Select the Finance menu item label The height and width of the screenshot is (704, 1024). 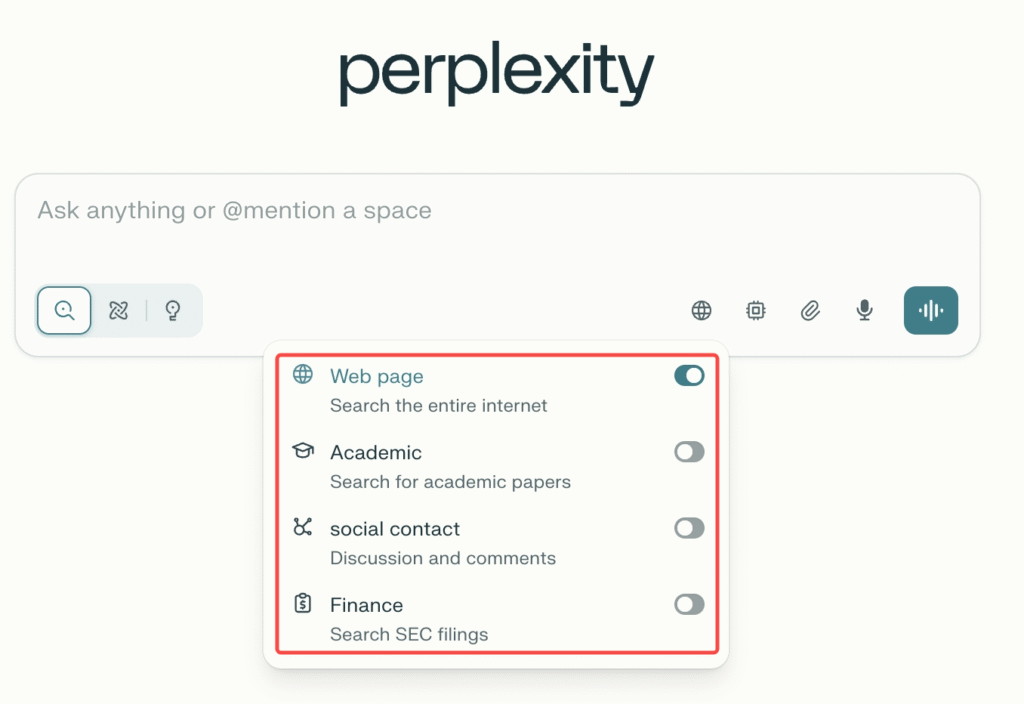click(367, 605)
